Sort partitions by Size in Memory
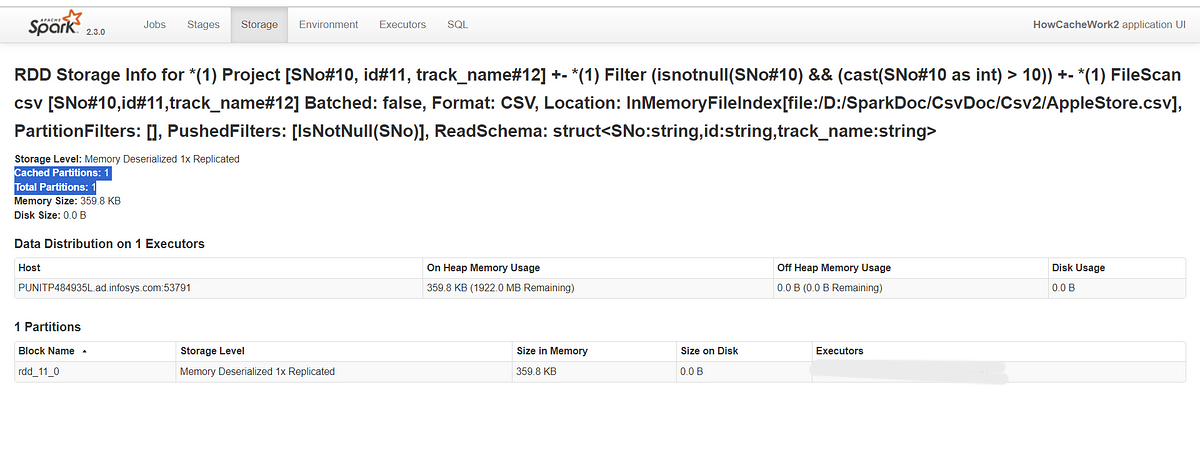The height and width of the screenshot is (452, 1200). click(x=551, y=351)
